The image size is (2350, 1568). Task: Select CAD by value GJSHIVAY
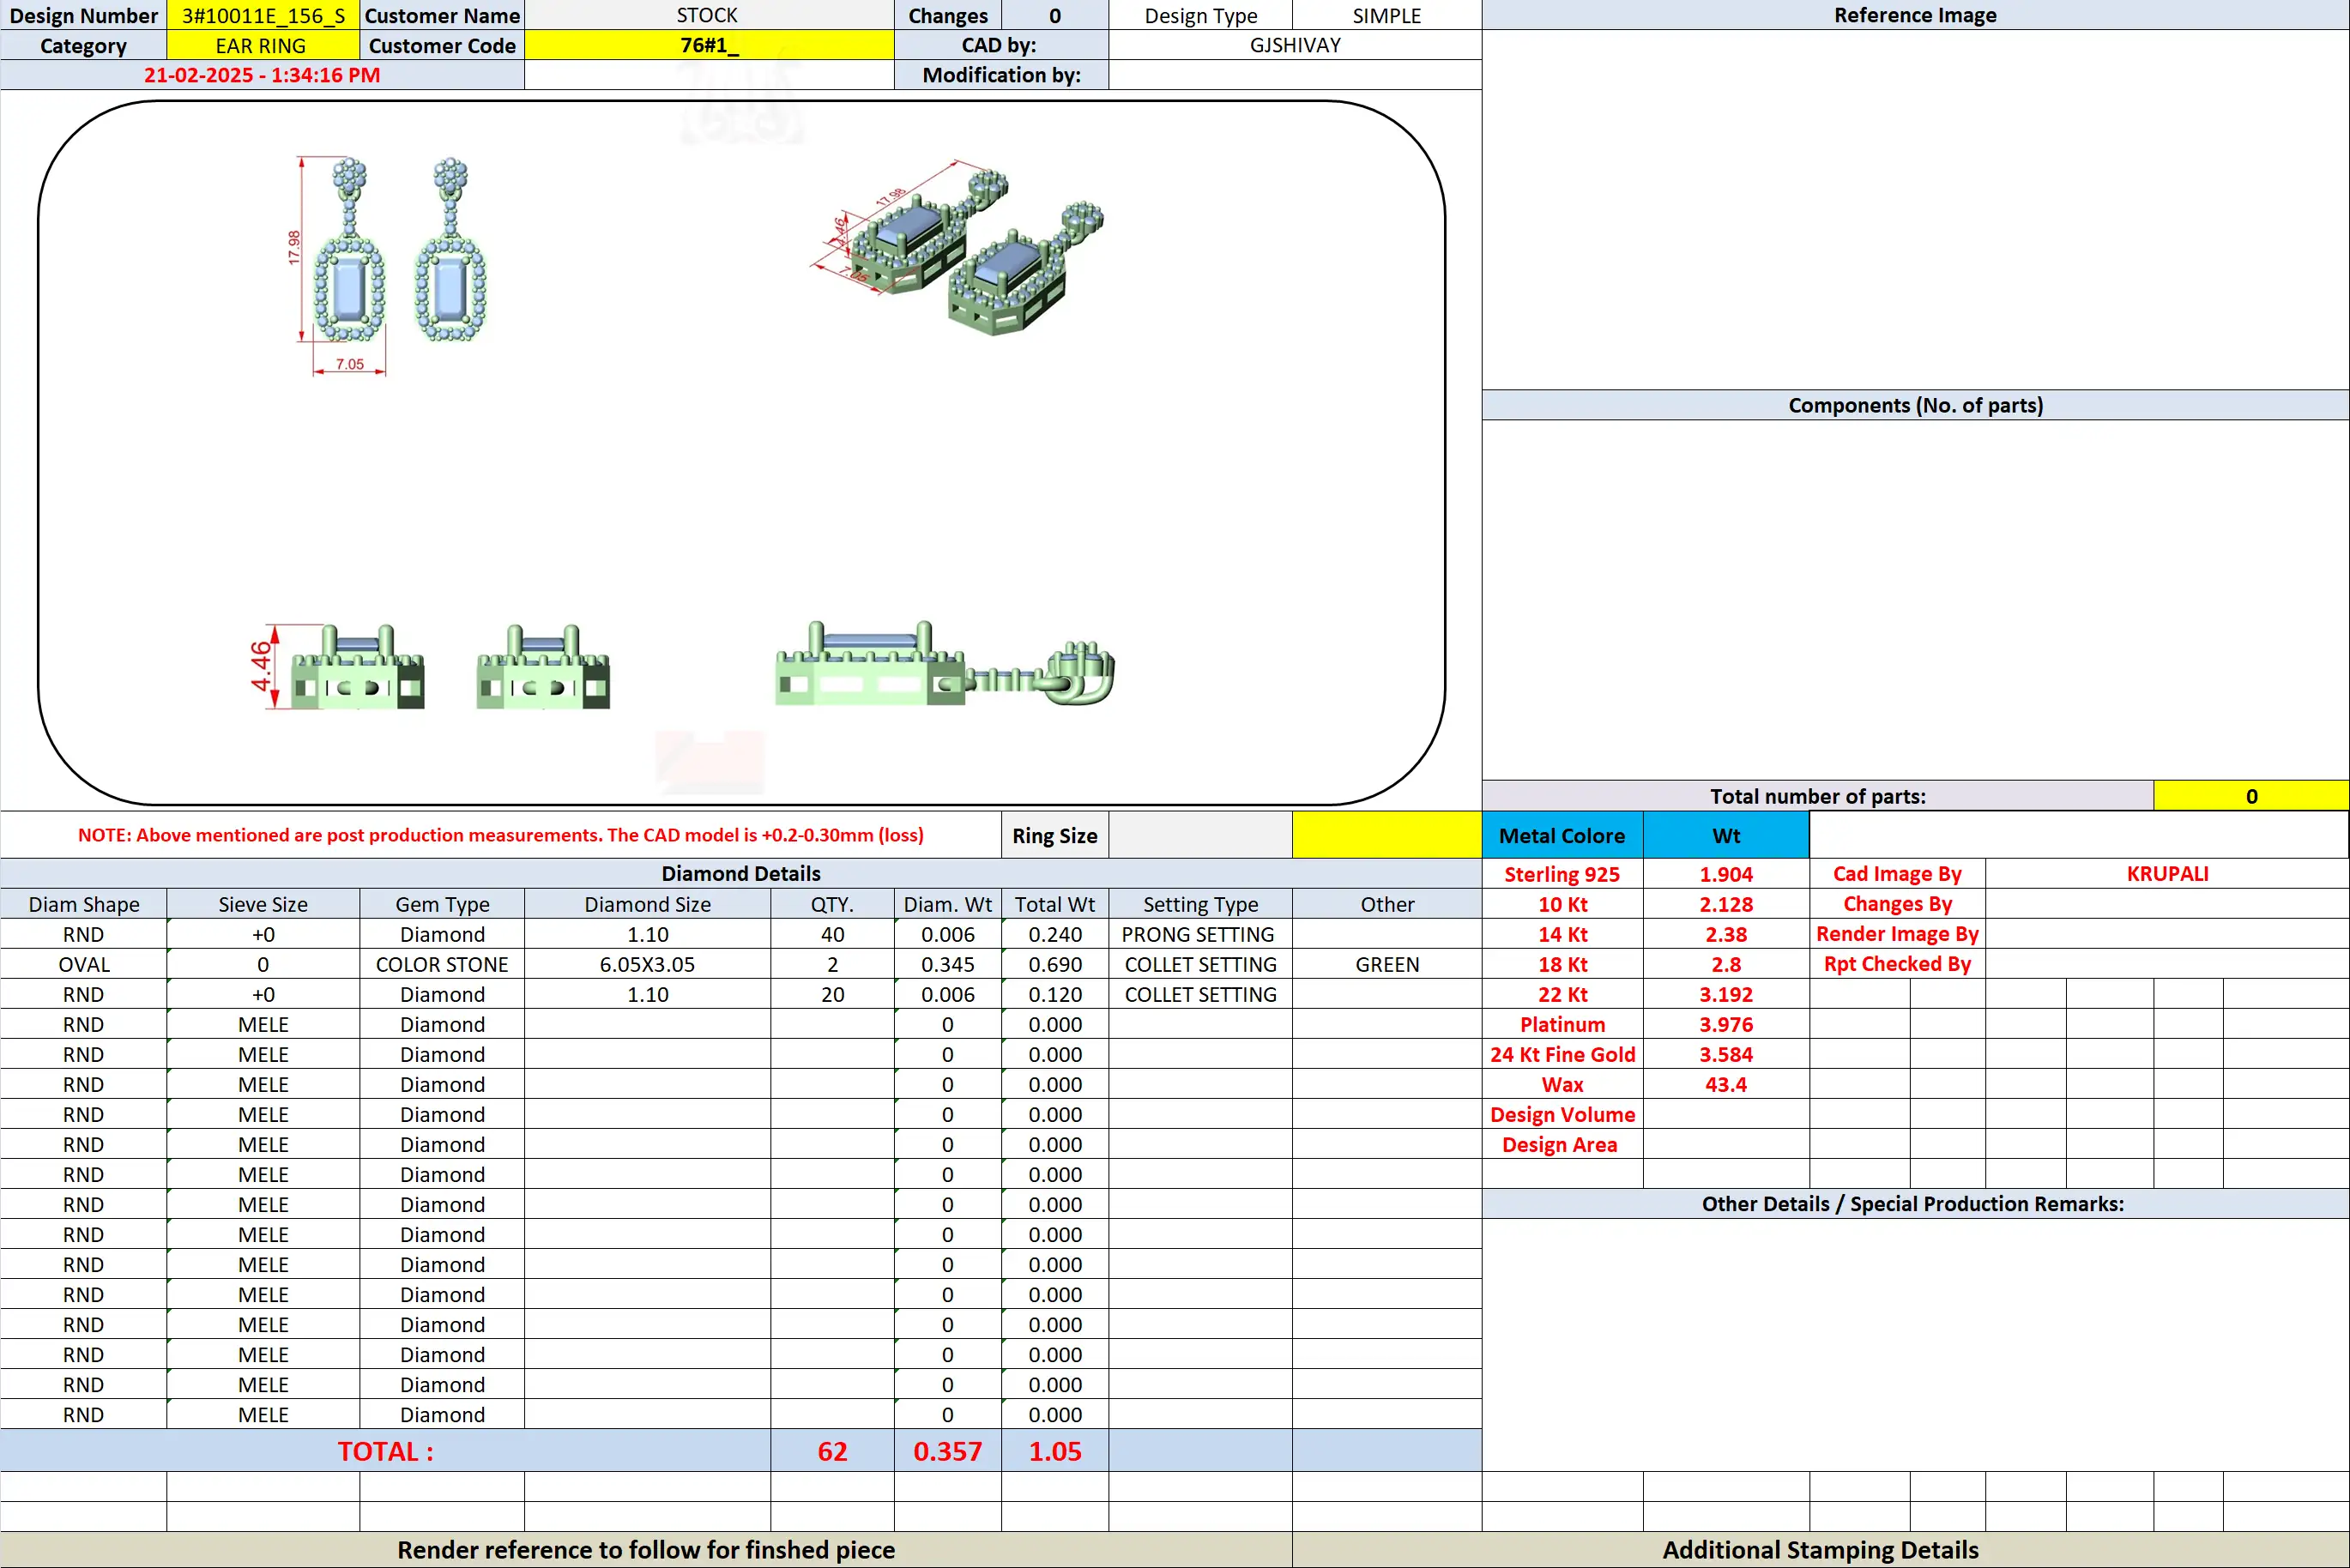point(1295,45)
